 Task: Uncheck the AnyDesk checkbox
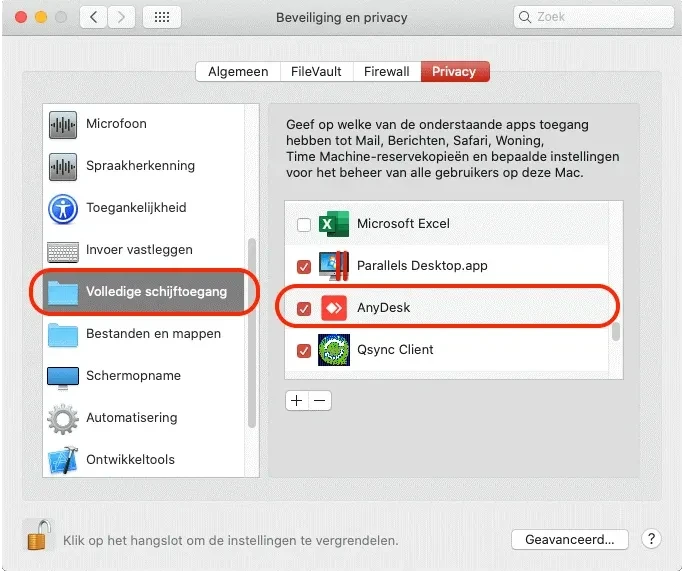click(x=304, y=309)
